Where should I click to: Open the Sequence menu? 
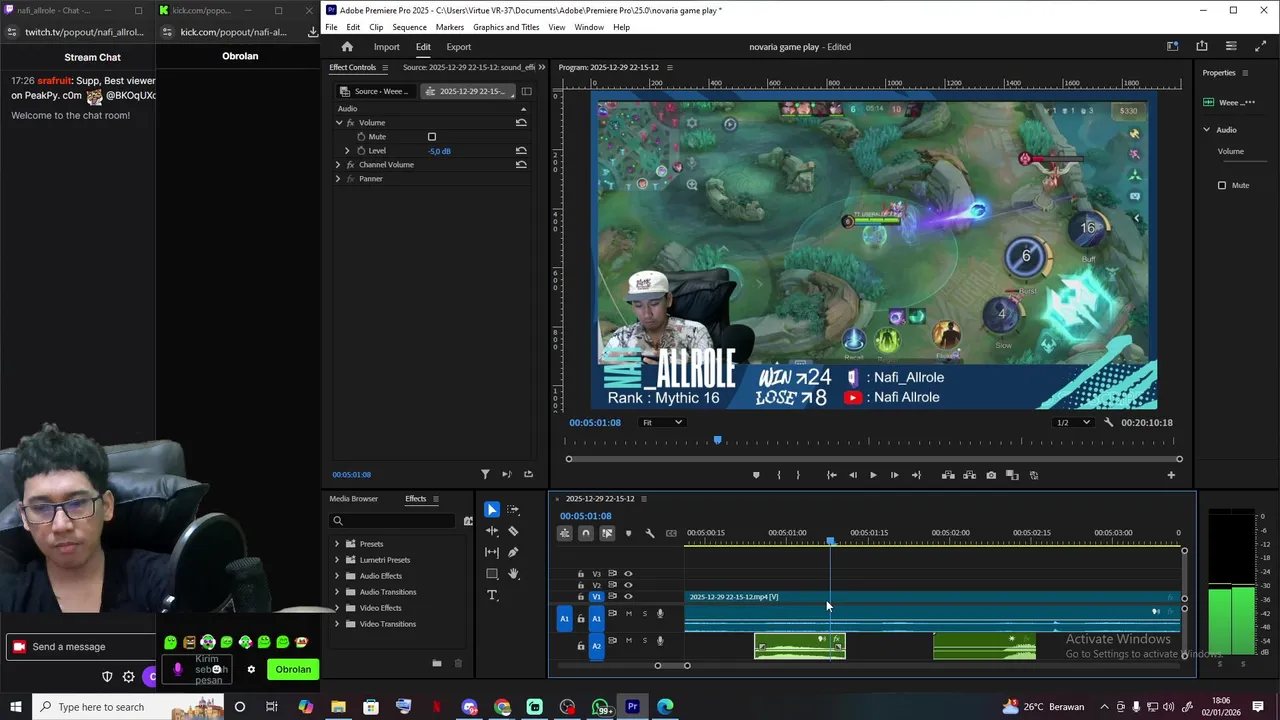[x=409, y=27]
